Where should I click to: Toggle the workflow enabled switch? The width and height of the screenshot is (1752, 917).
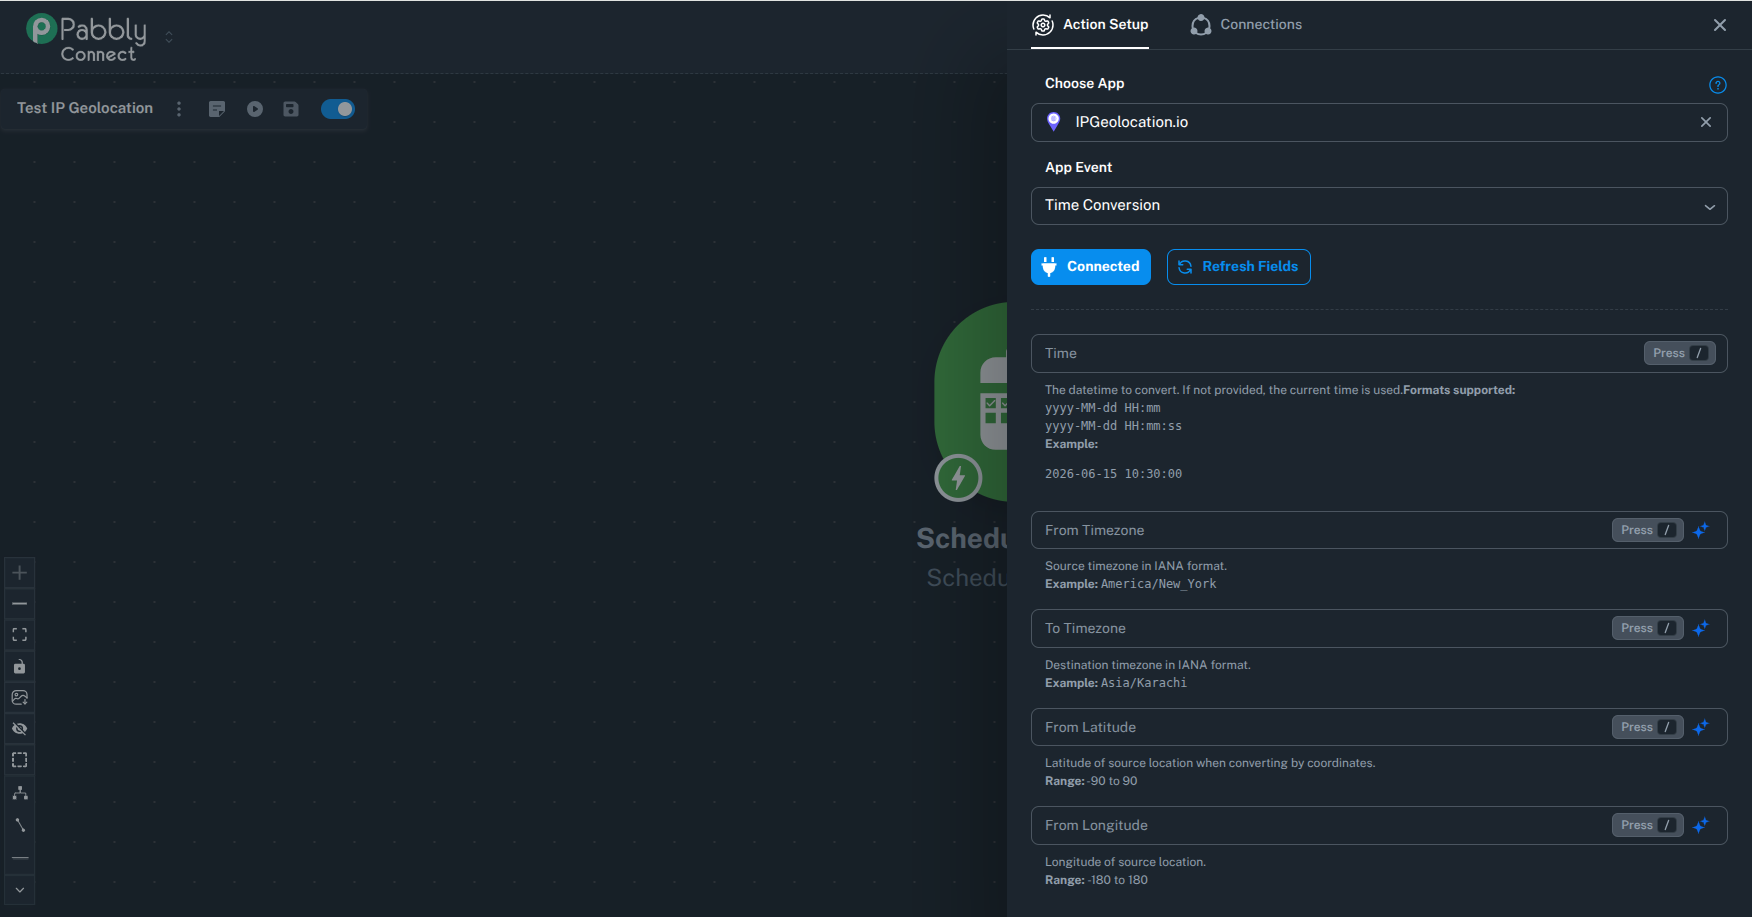pos(338,109)
